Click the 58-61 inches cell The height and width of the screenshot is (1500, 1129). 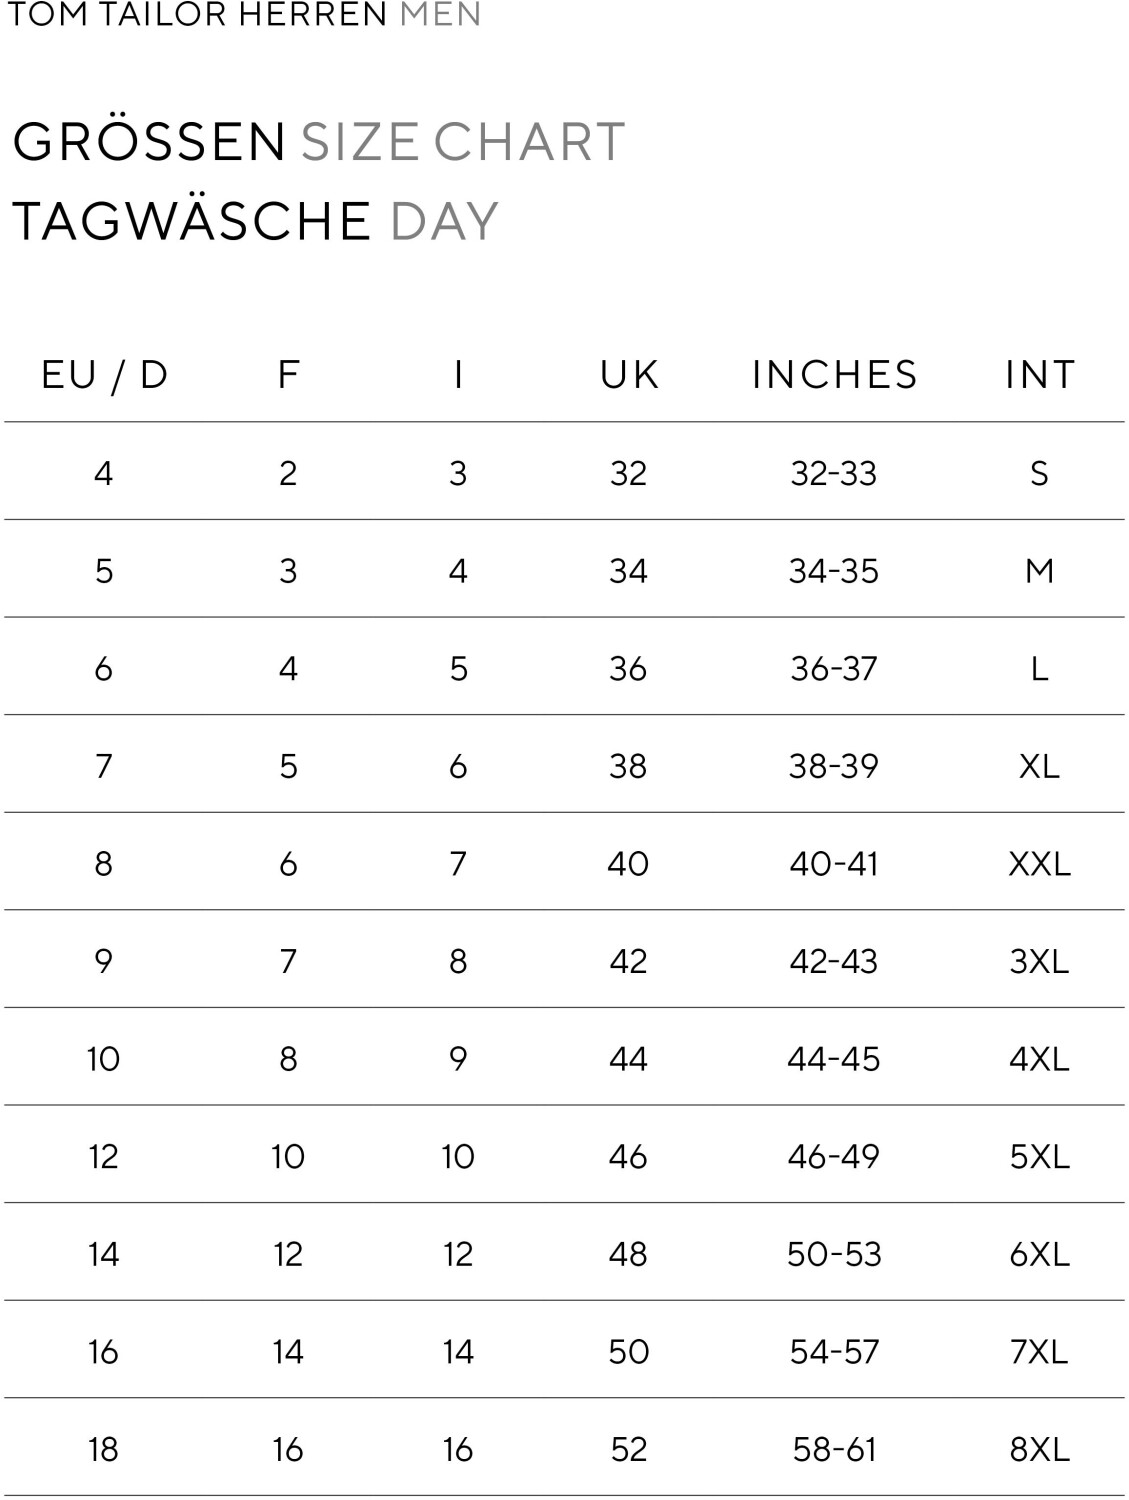point(833,1449)
